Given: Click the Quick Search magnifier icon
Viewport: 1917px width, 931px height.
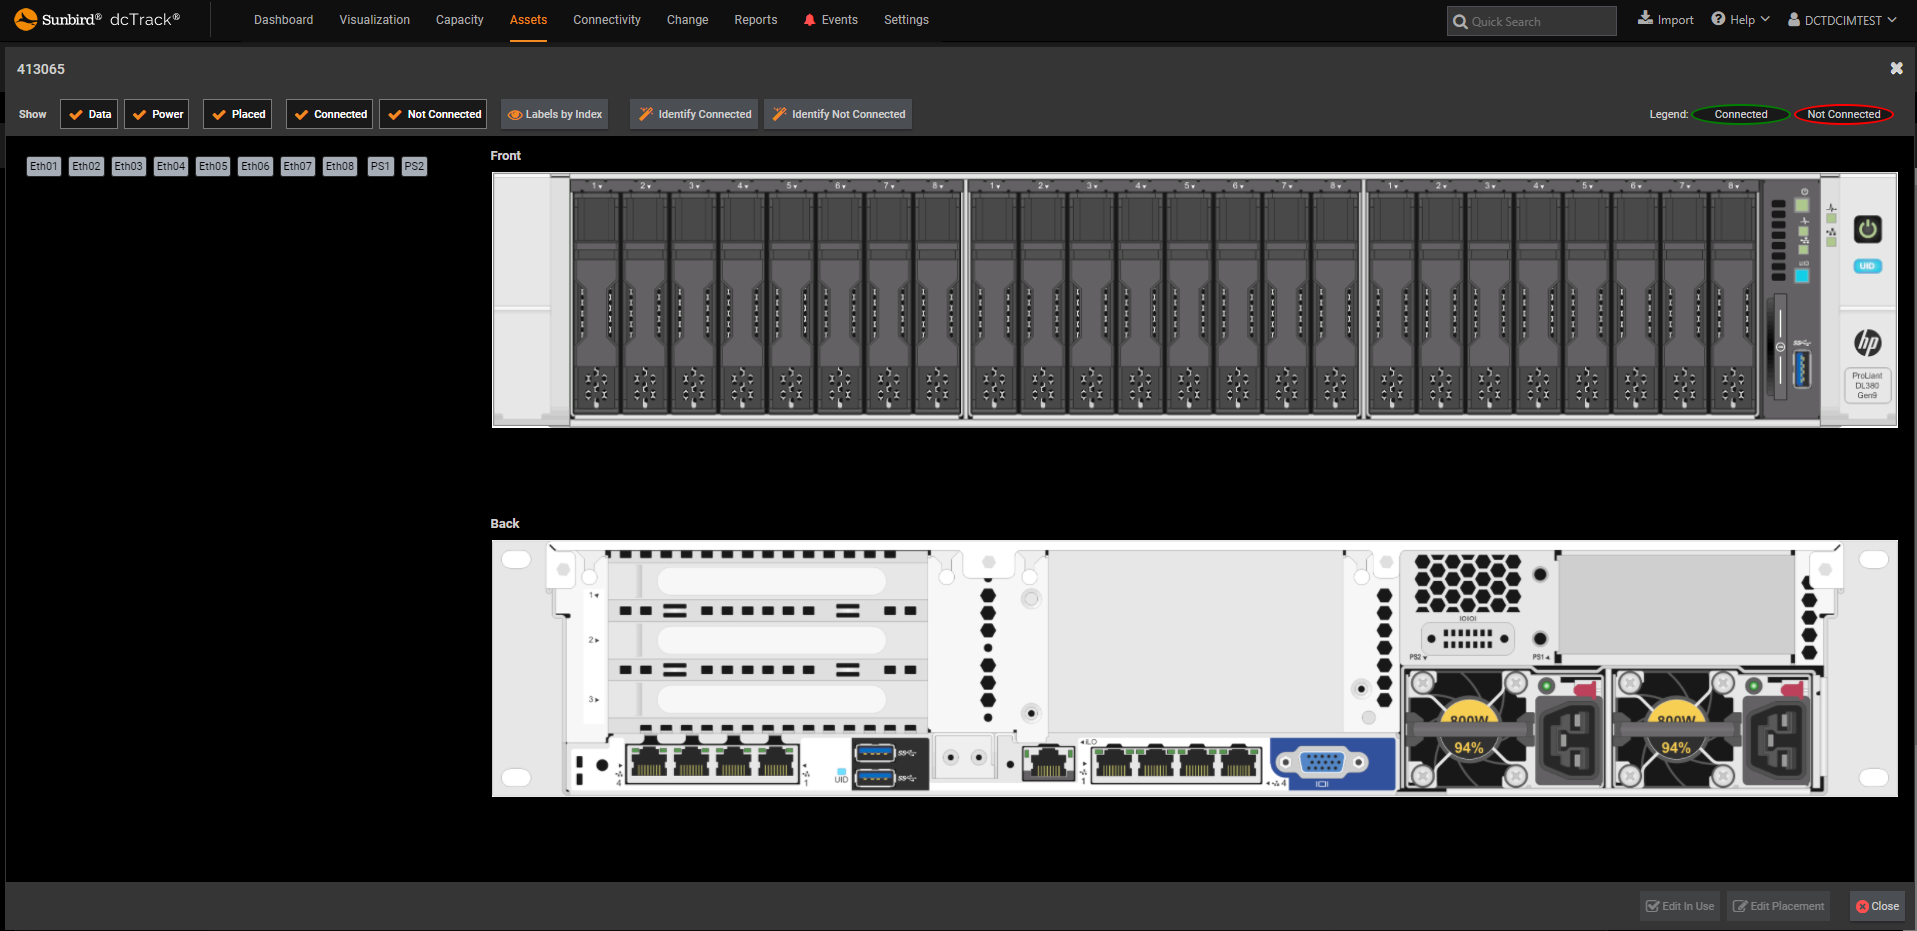Looking at the screenshot, I should (x=1460, y=21).
